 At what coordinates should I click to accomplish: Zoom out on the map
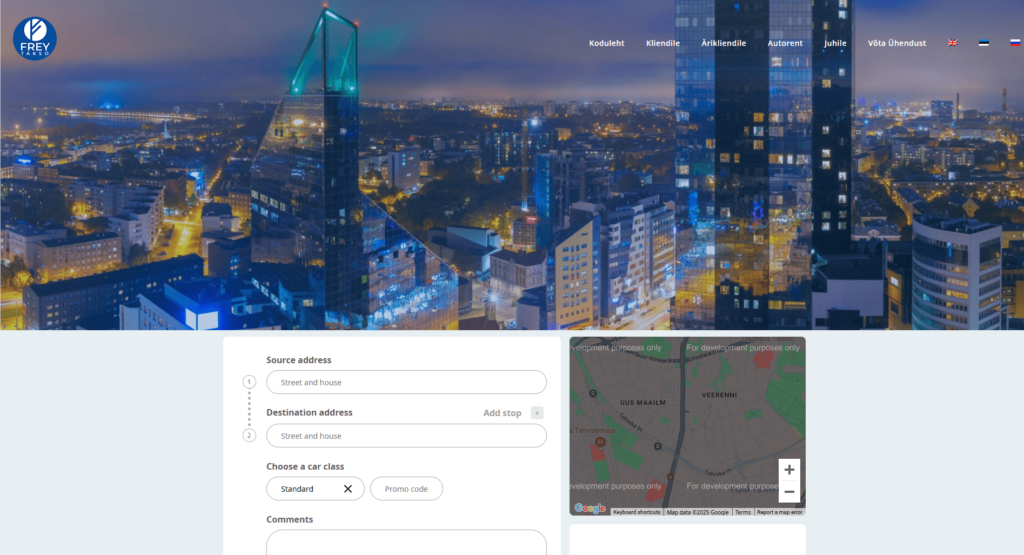pyautogui.click(x=789, y=491)
